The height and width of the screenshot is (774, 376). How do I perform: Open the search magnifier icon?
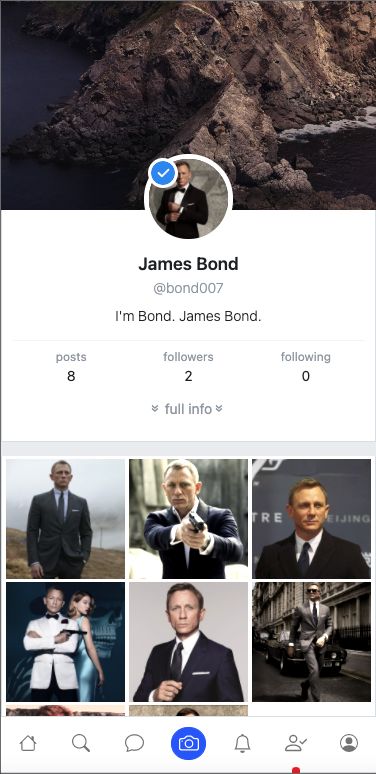(x=81, y=743)
